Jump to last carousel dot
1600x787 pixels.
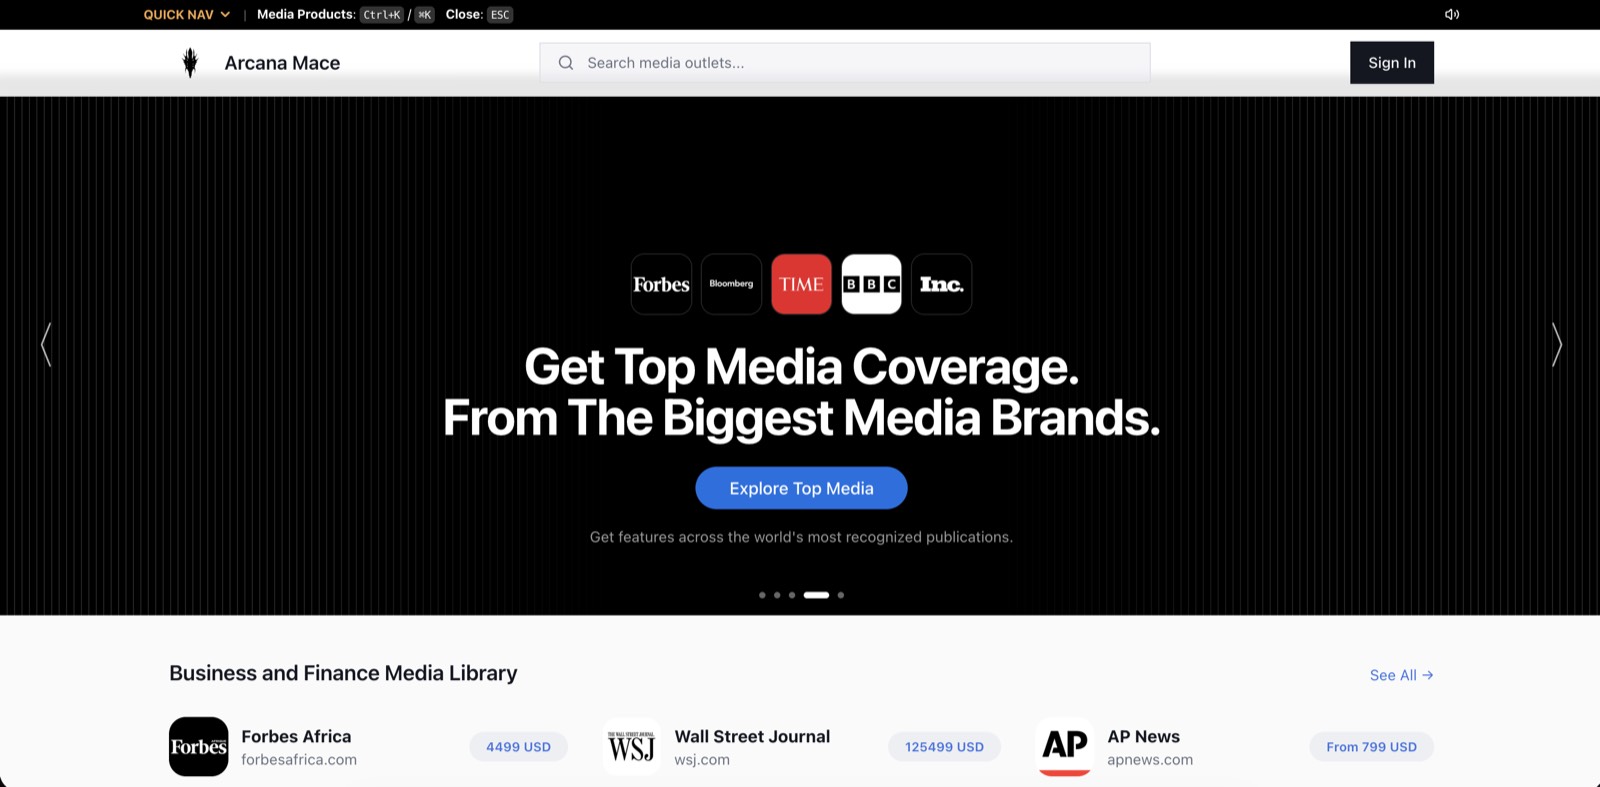[841, 595]
